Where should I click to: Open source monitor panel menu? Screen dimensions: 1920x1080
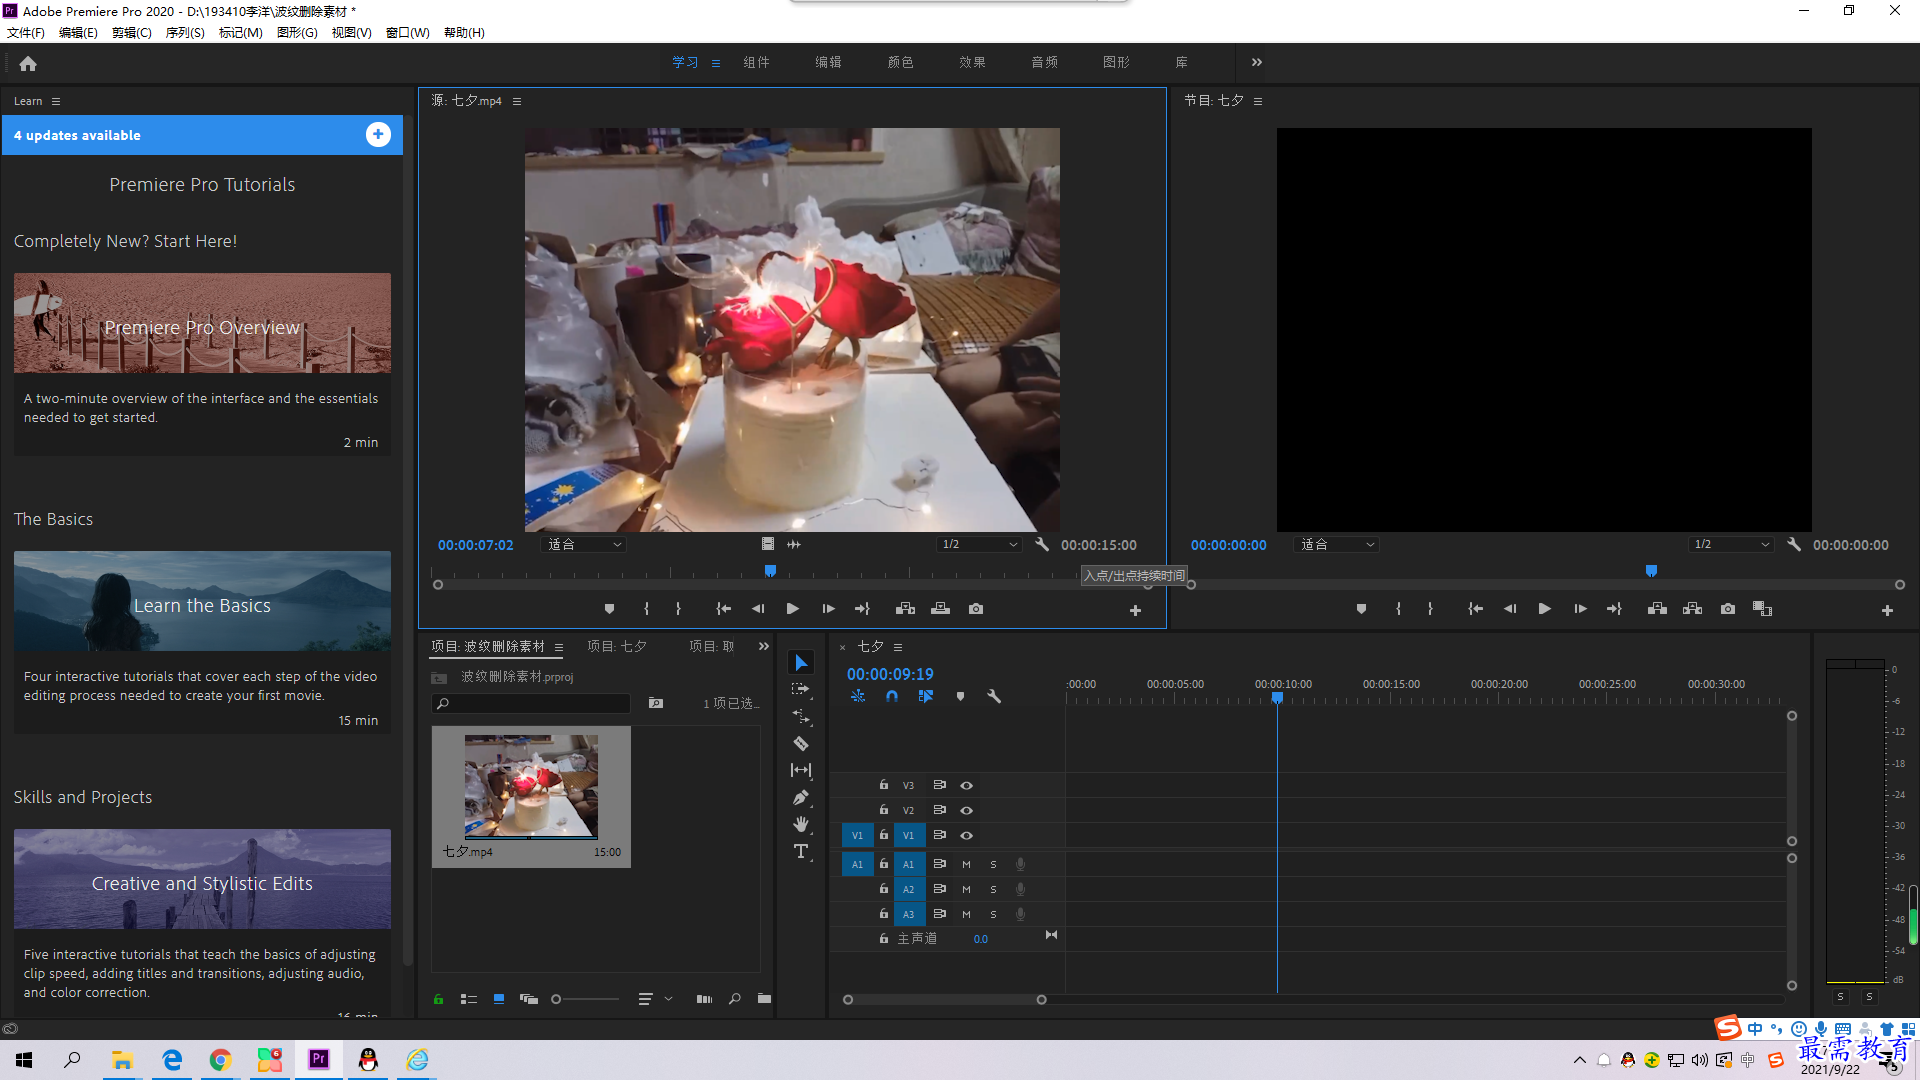[x=517, y=101]
